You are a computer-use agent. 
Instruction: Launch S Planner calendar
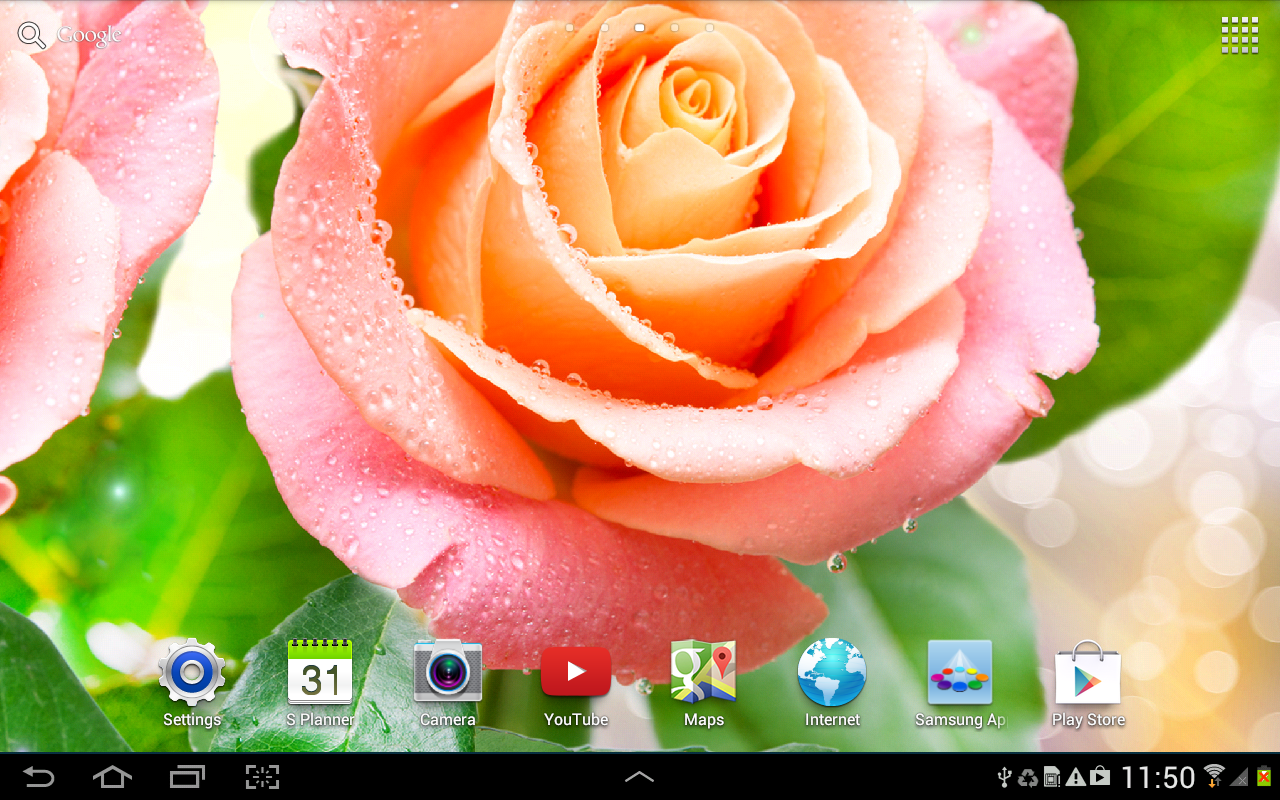click(x=320, y=682)
